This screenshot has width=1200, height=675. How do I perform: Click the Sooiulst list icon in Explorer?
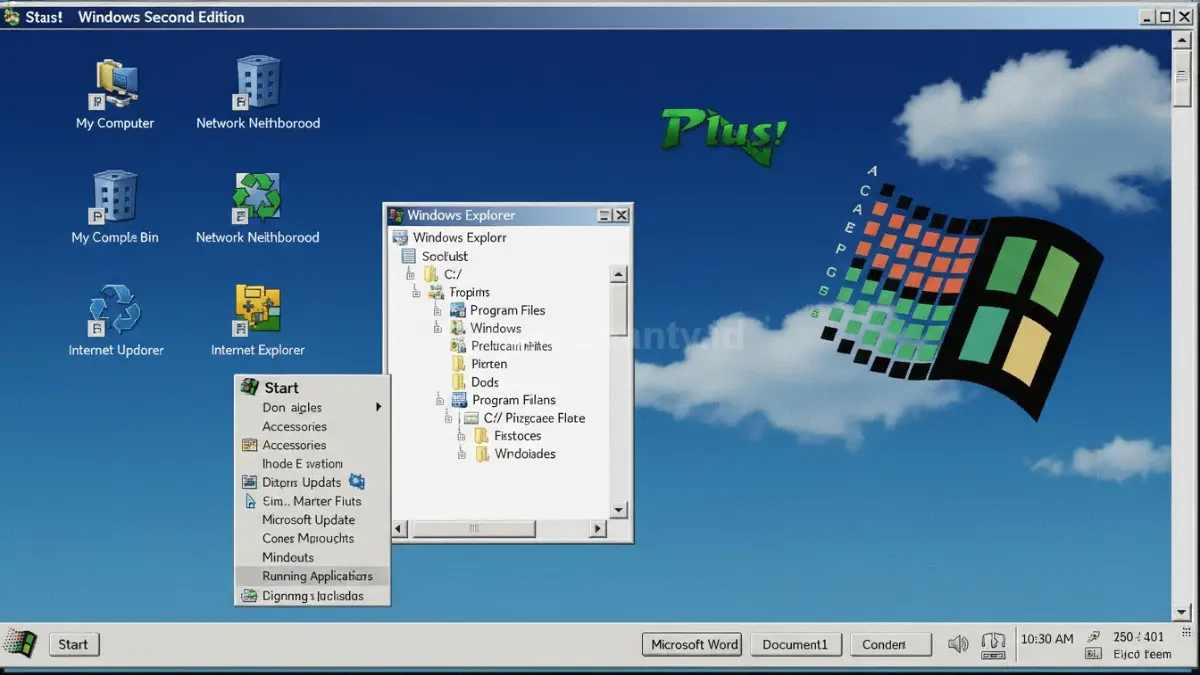click(408, 256)
